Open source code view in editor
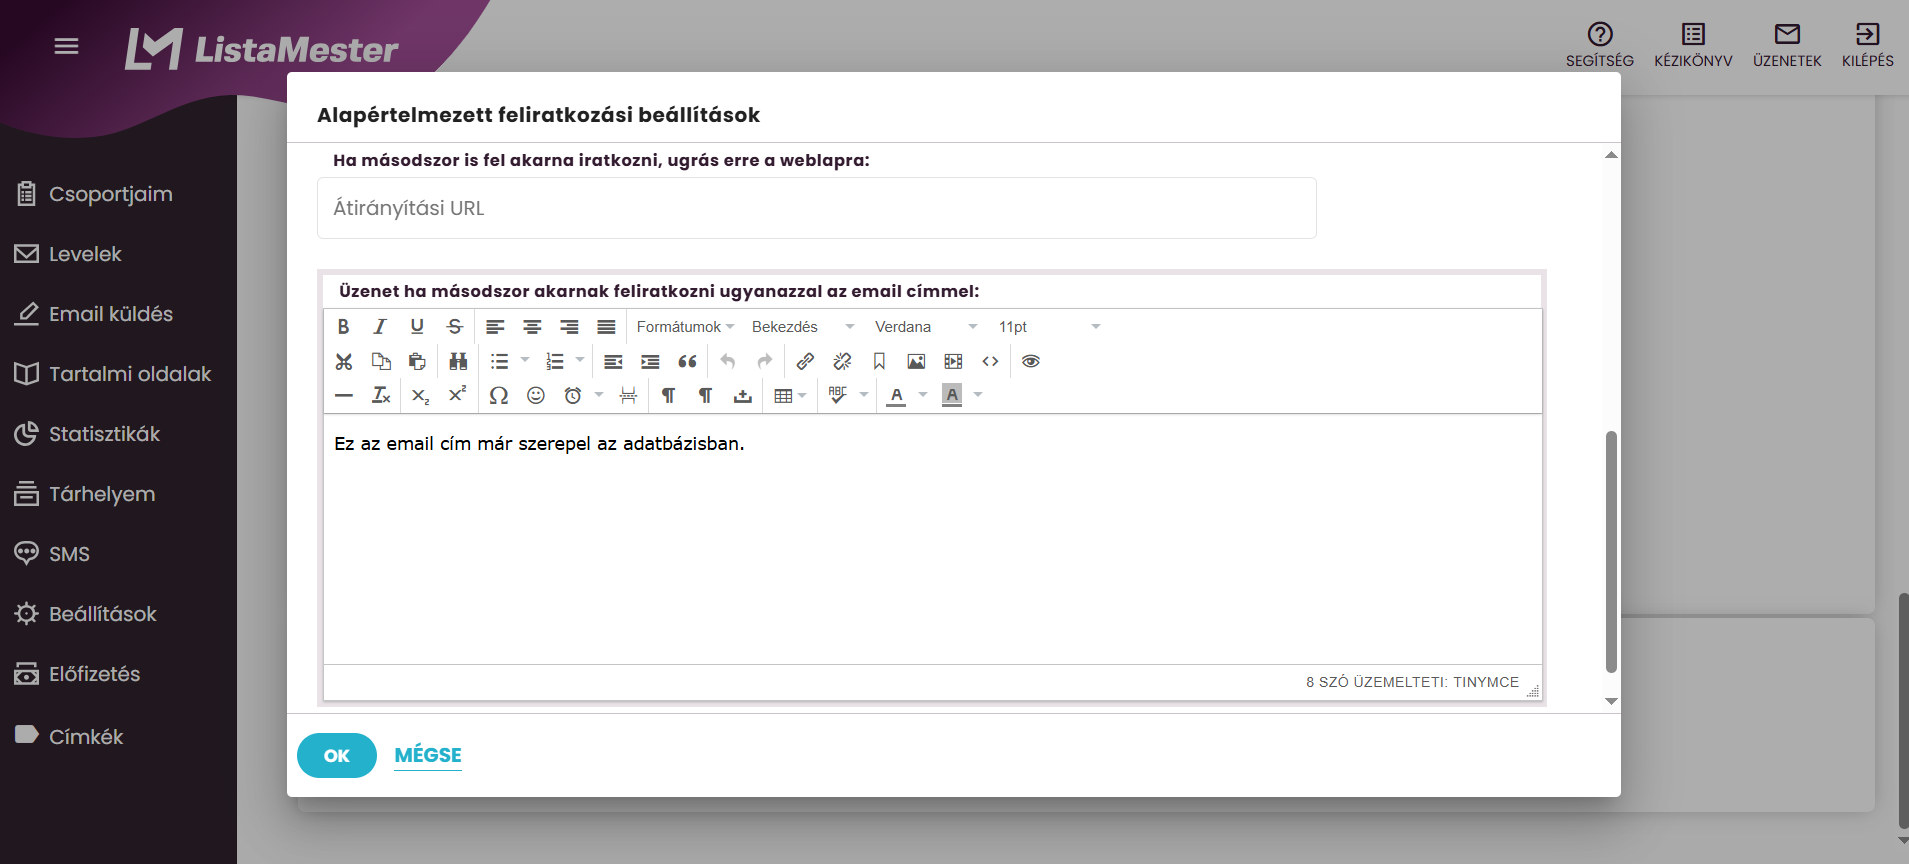1909x864 pixels. 990,361
